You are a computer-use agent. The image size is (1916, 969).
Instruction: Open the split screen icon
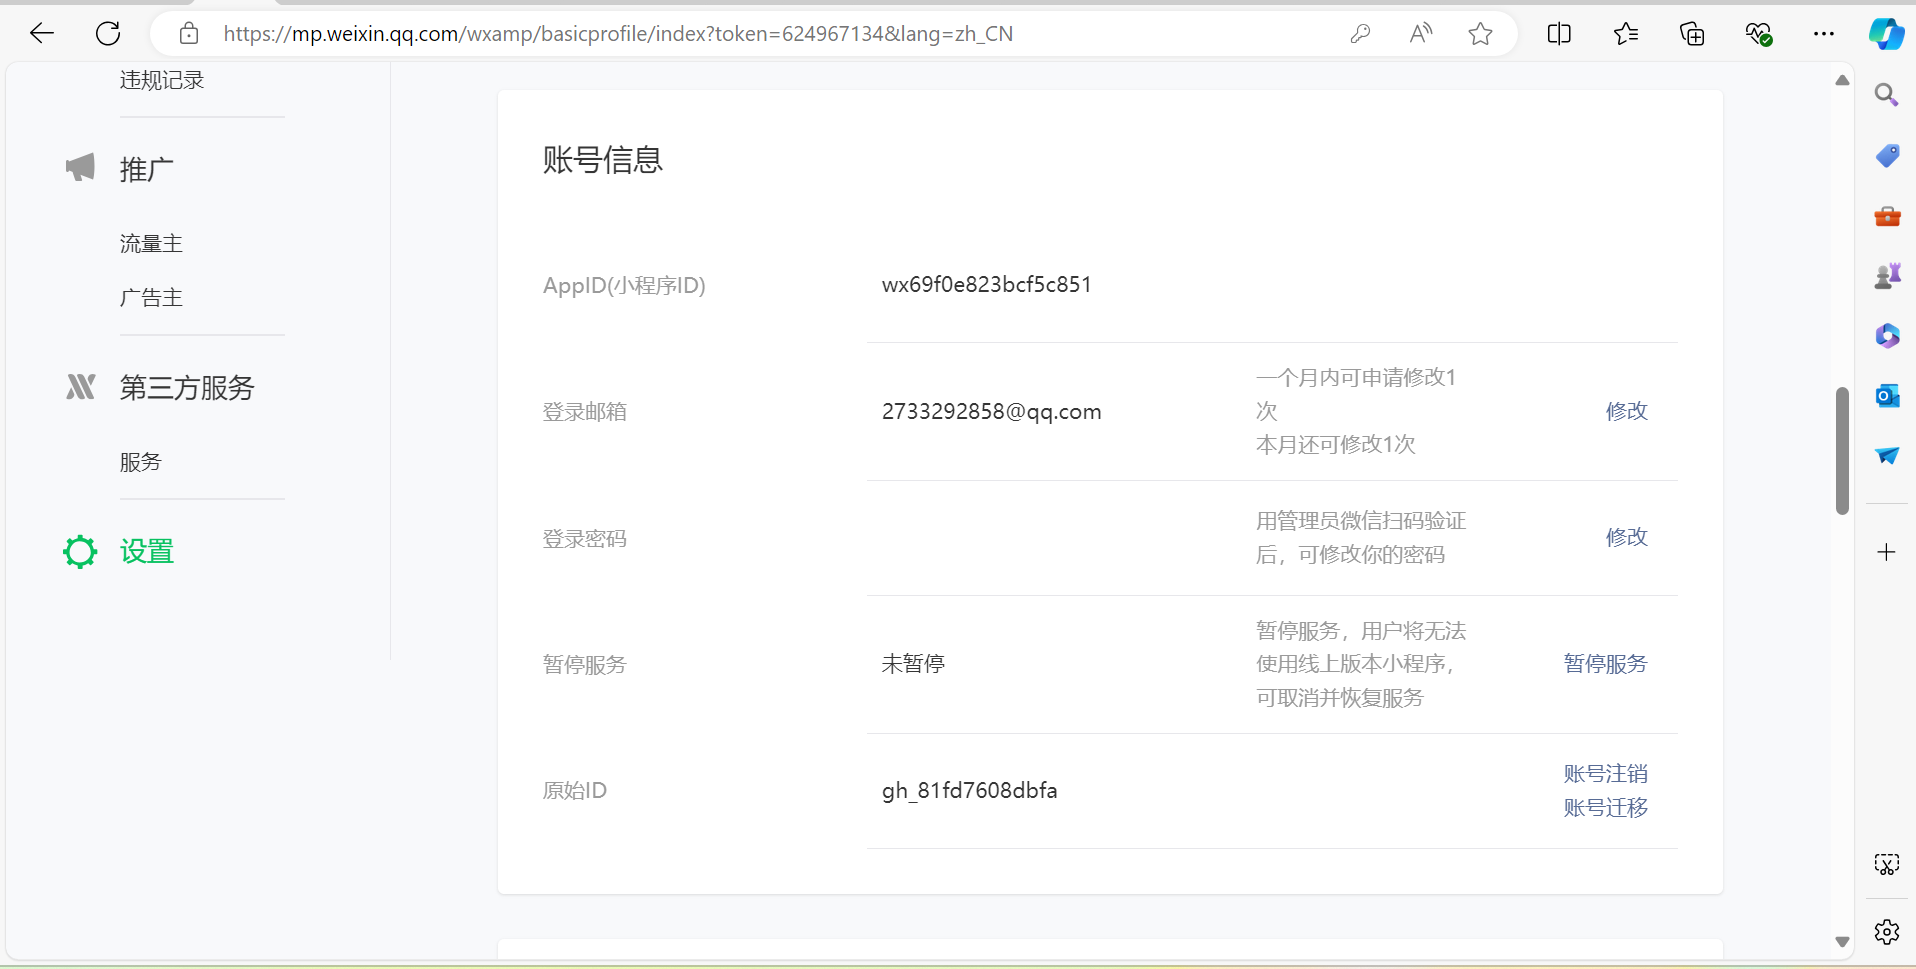point(1559,34)
